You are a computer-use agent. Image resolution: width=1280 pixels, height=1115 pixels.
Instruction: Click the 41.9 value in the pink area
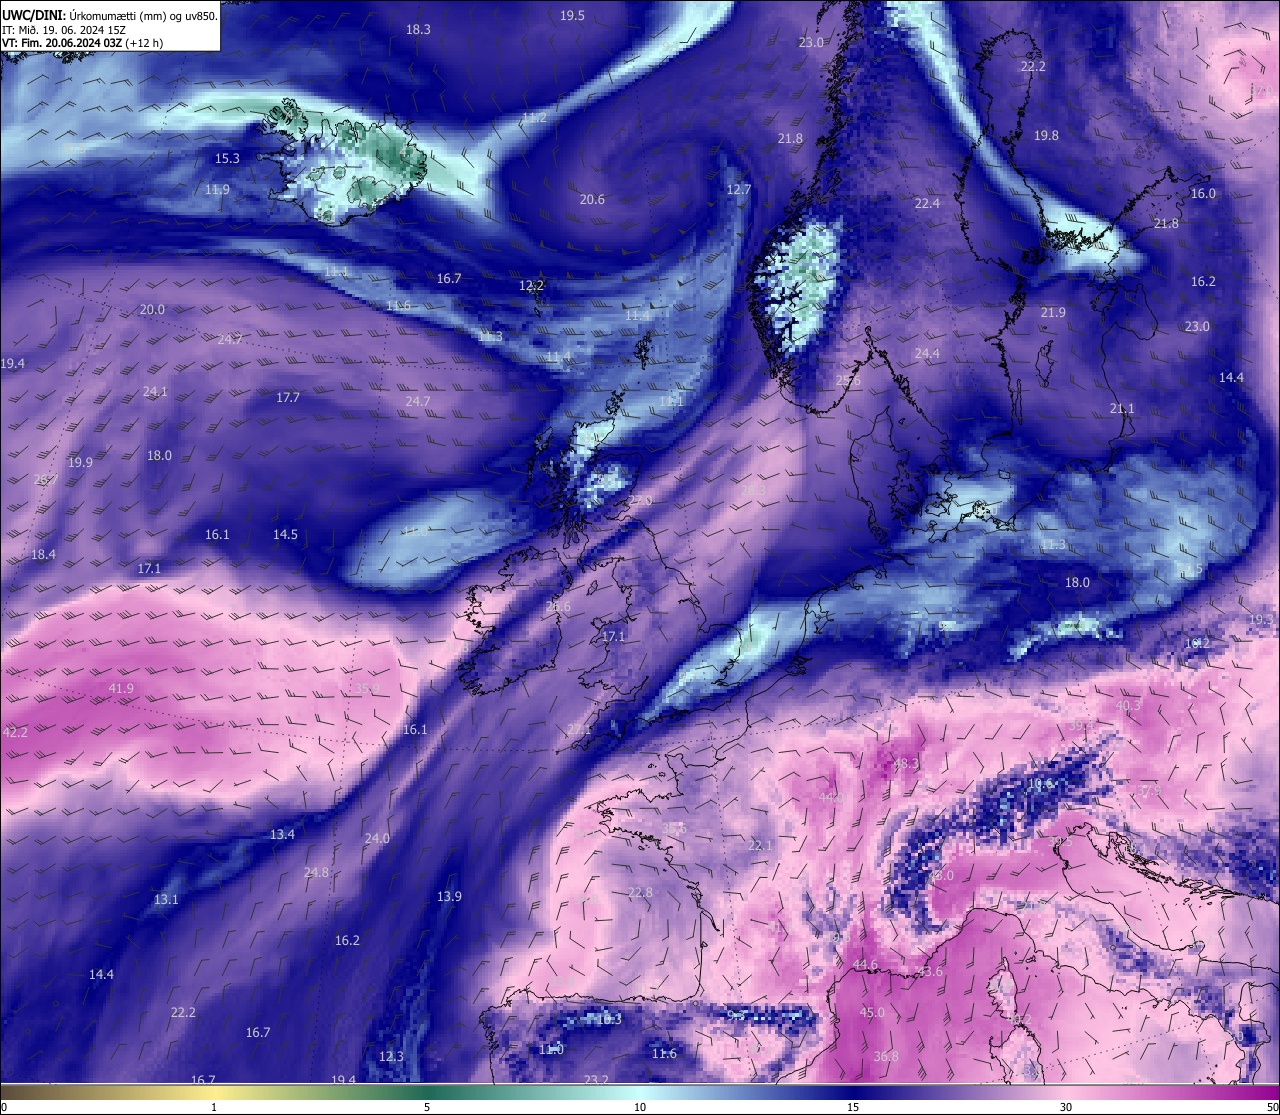121,689
